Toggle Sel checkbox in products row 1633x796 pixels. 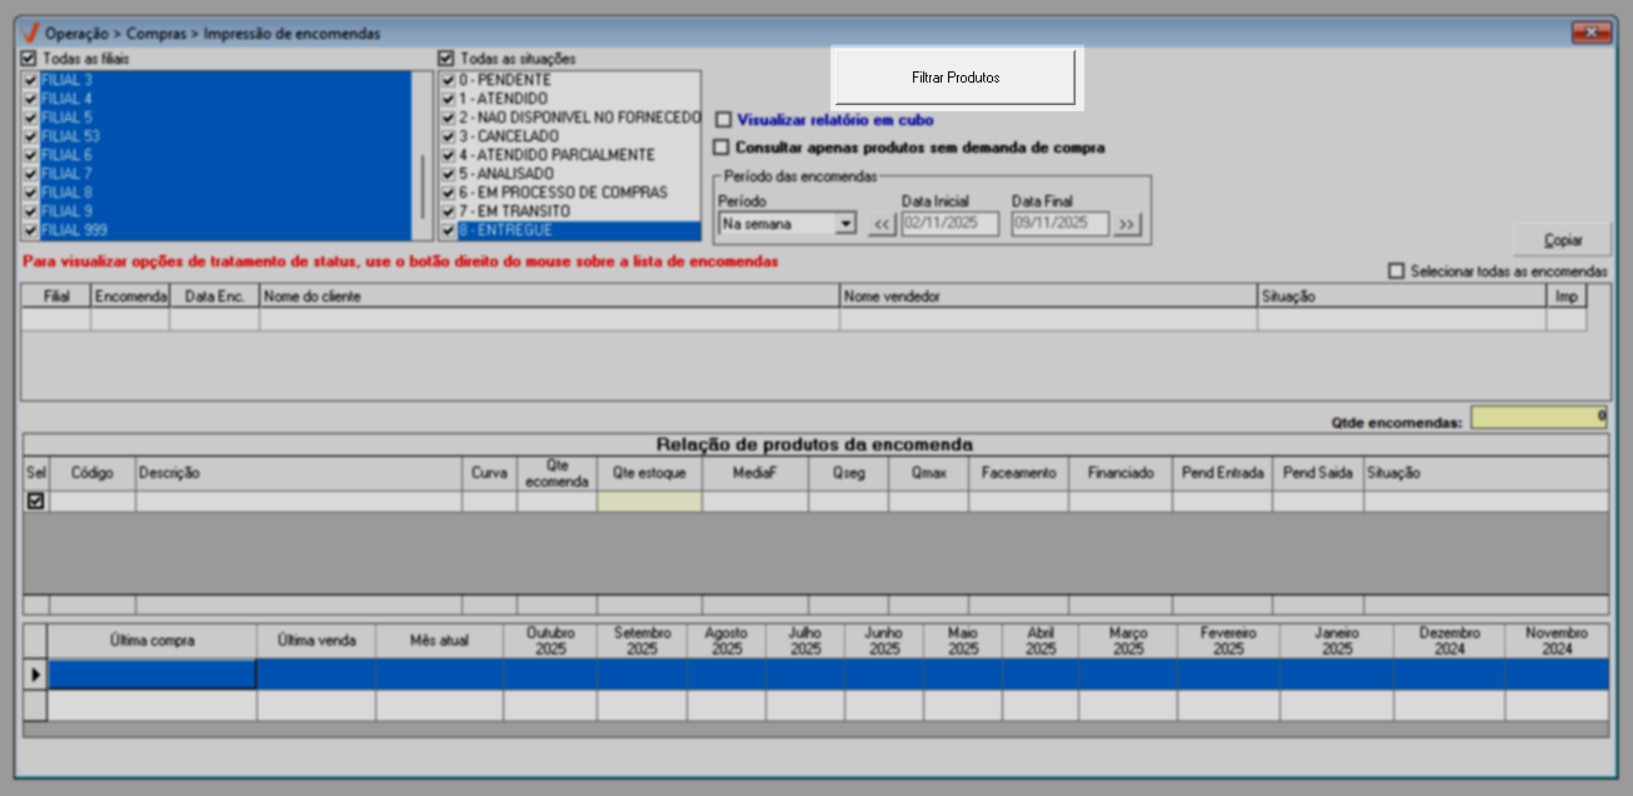click(36, 501)
